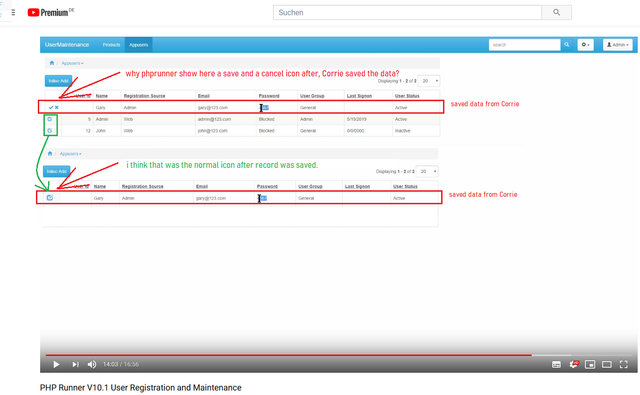
Task: Expand Appusers dropdown in the upper breadcrumb
Action: point(72,63)
